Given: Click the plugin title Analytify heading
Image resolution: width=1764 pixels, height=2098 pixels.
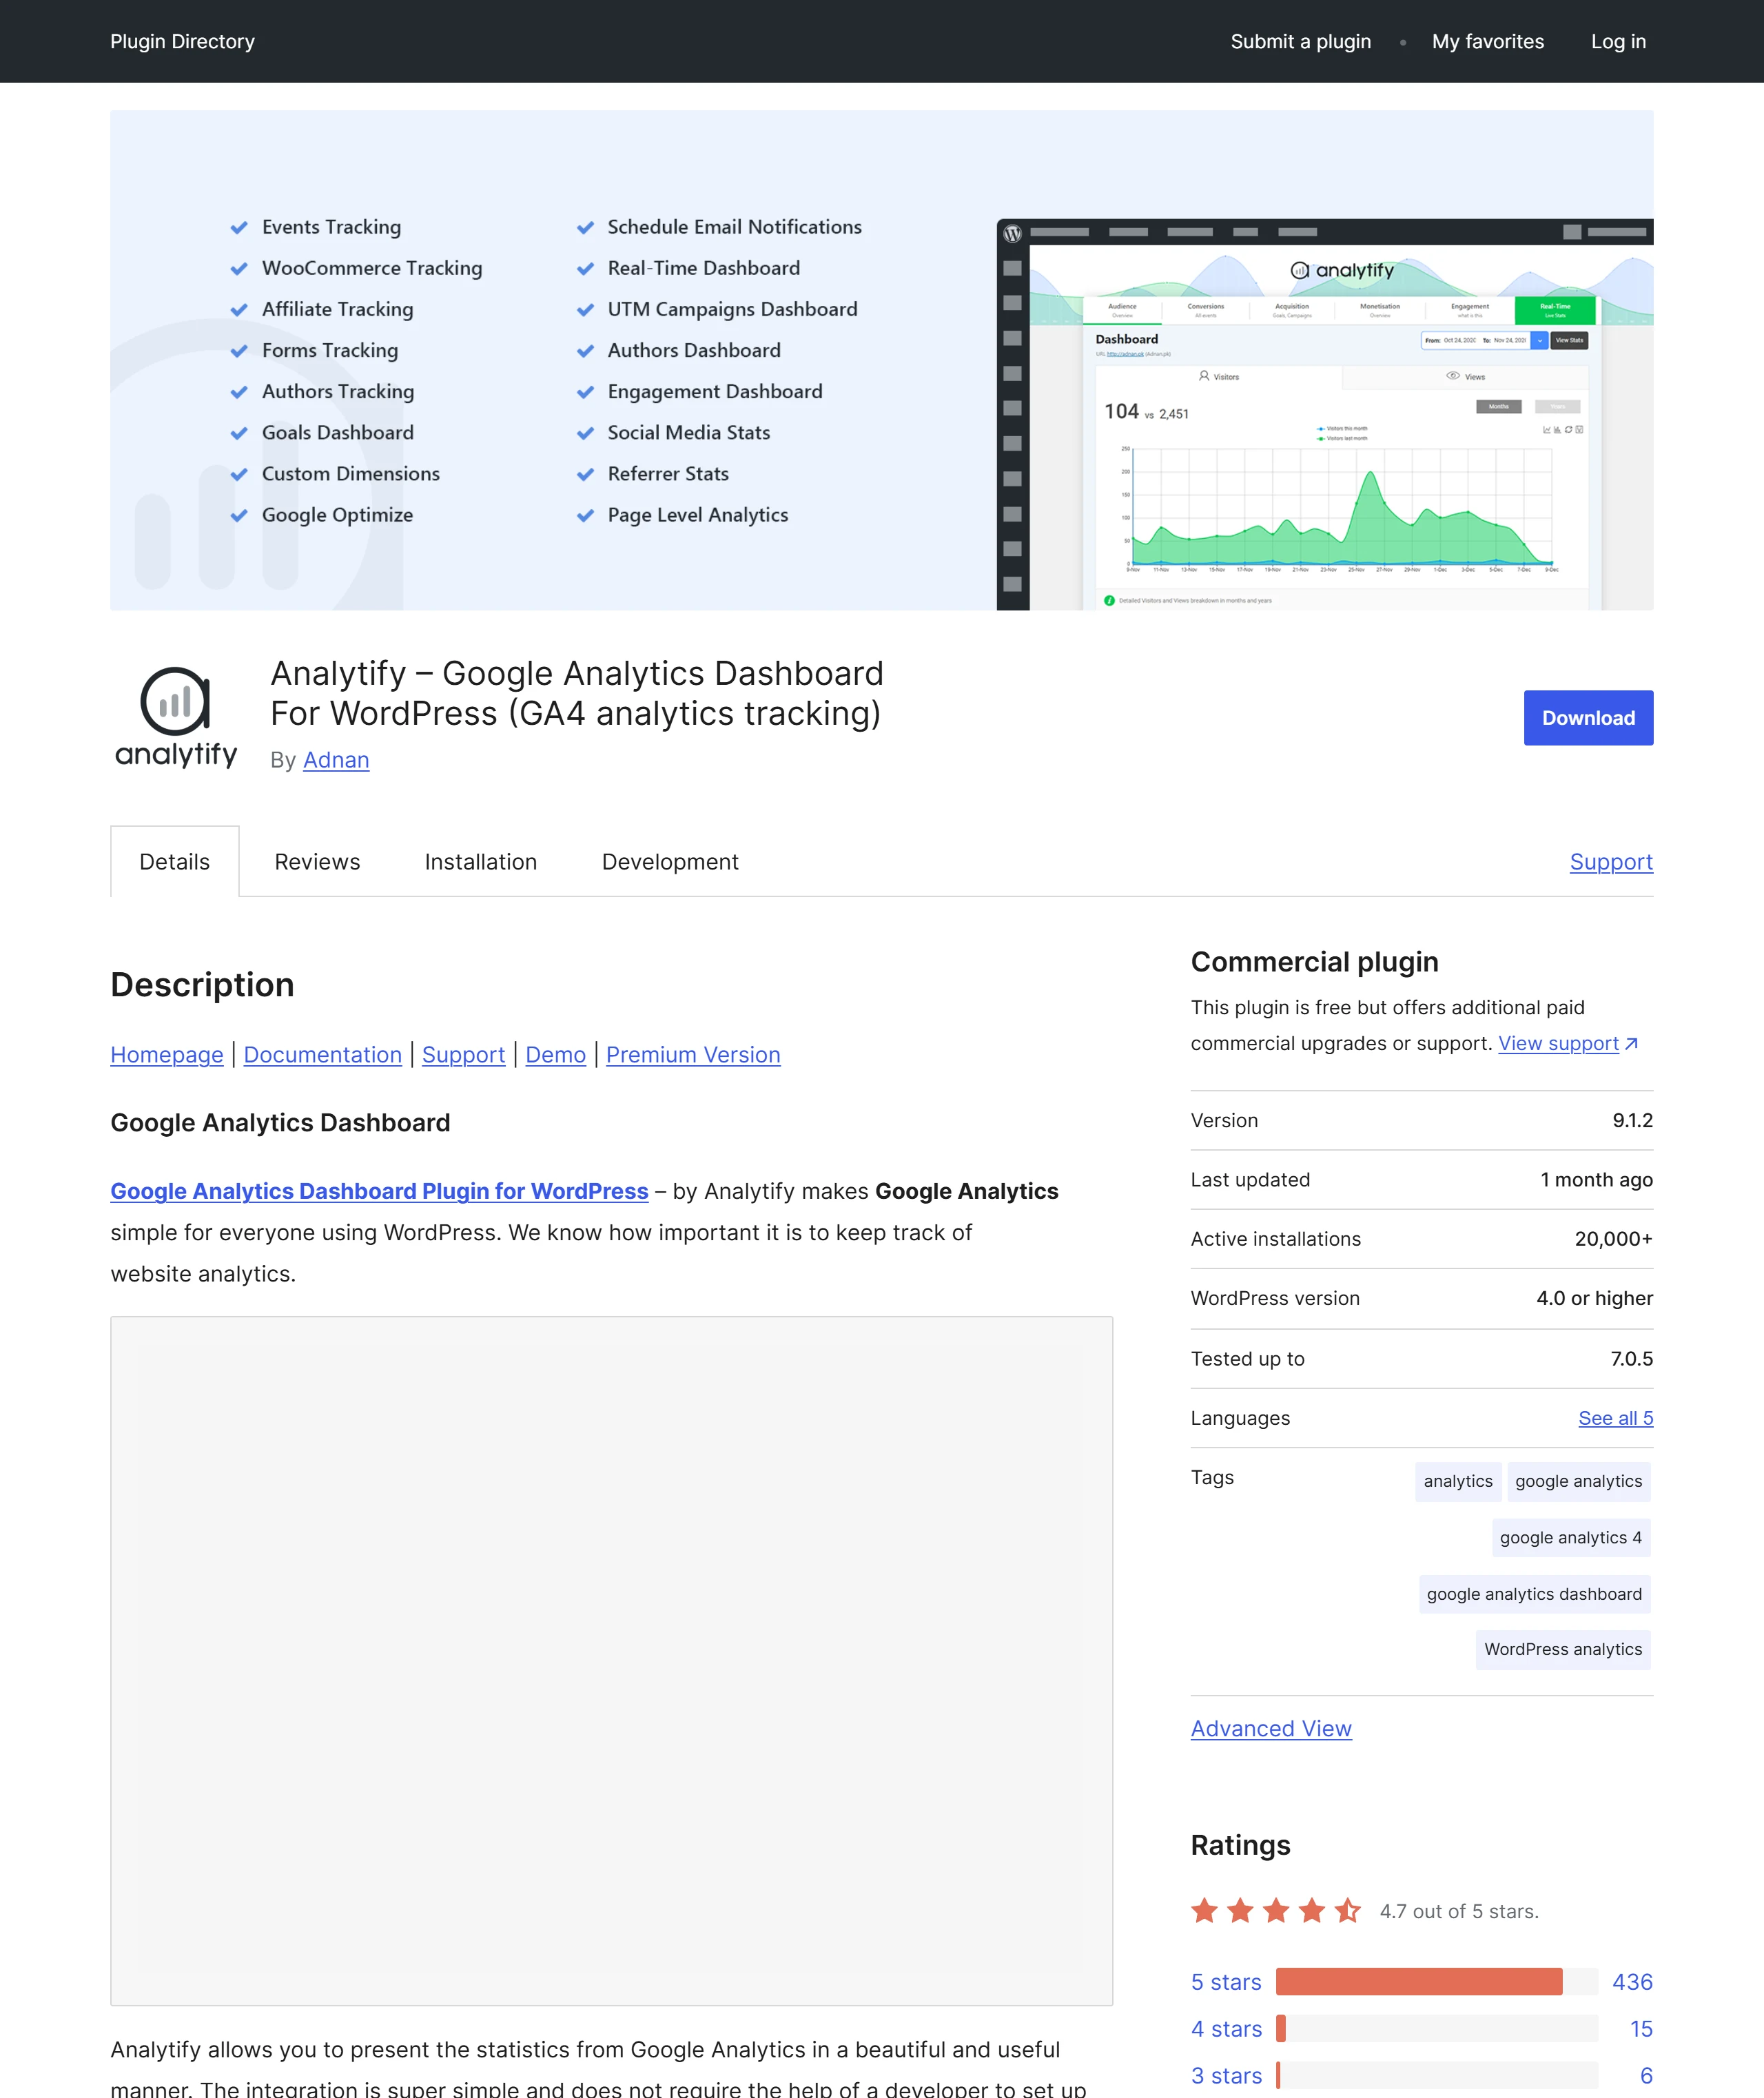Looking at the screenshot, I should [577, 693].
